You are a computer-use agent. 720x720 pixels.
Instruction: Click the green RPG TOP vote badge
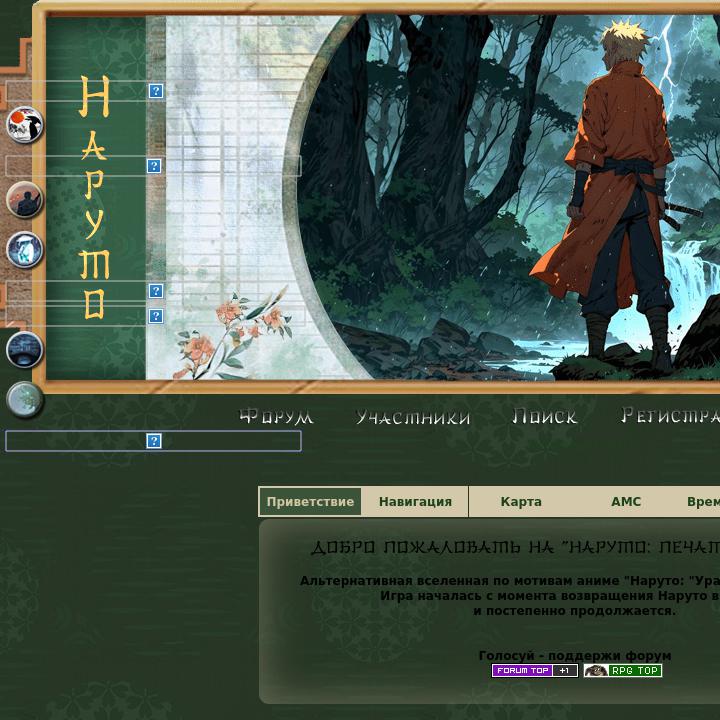pos(623,671)
